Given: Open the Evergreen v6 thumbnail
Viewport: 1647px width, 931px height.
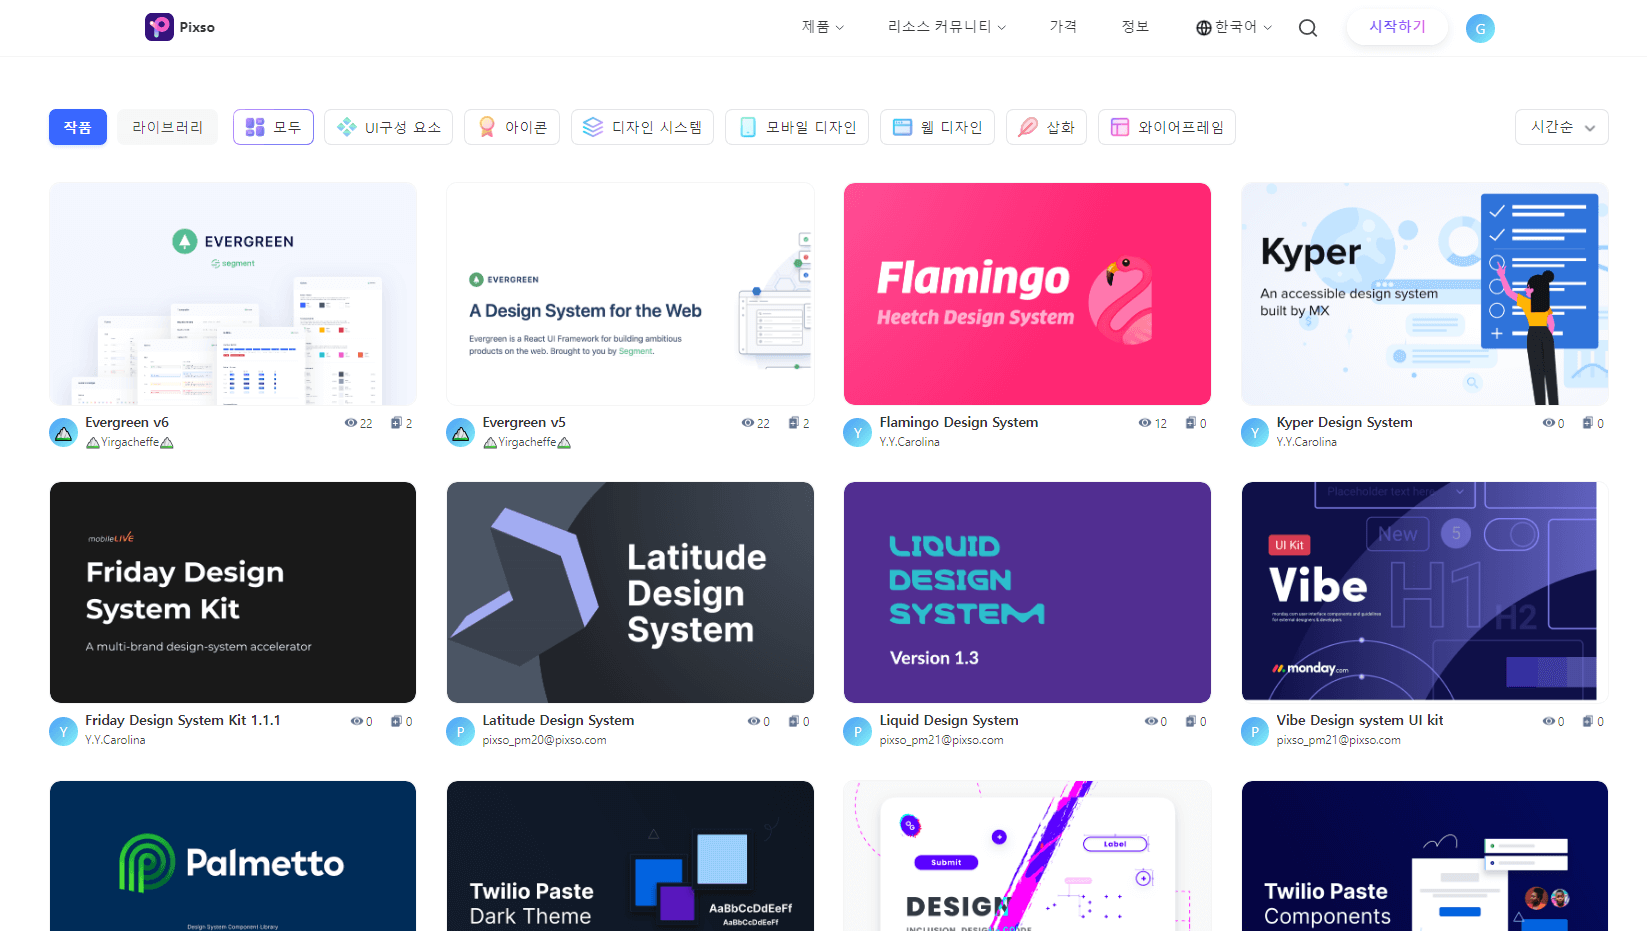Looking at the screenshot, I should pos(233,294).
